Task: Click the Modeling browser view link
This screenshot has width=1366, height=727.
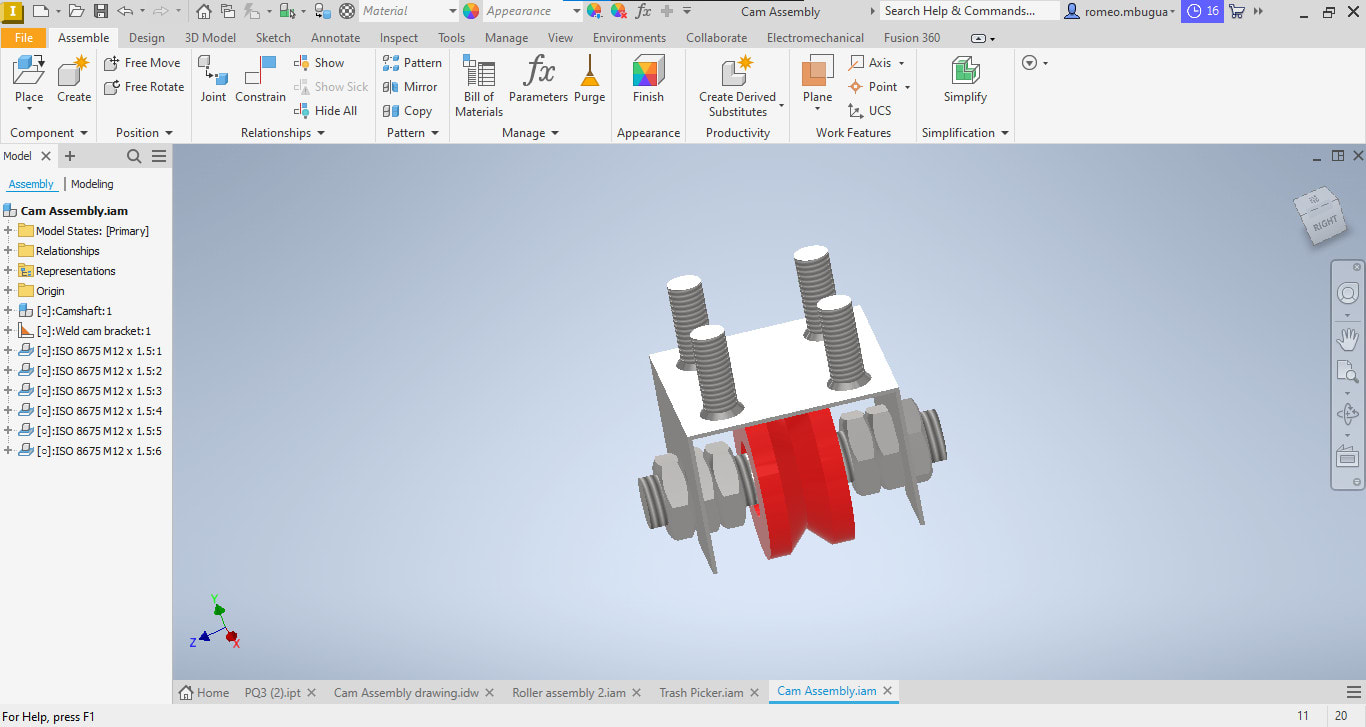Action: [92, 183]
